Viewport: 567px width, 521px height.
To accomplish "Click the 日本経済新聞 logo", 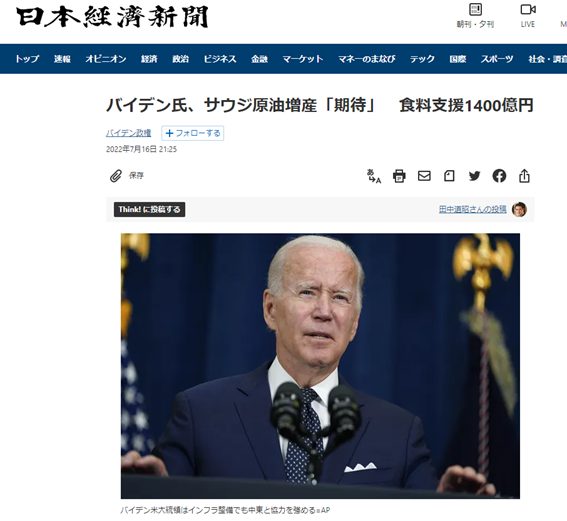I will pyautogui.click(x=112, y=17).
